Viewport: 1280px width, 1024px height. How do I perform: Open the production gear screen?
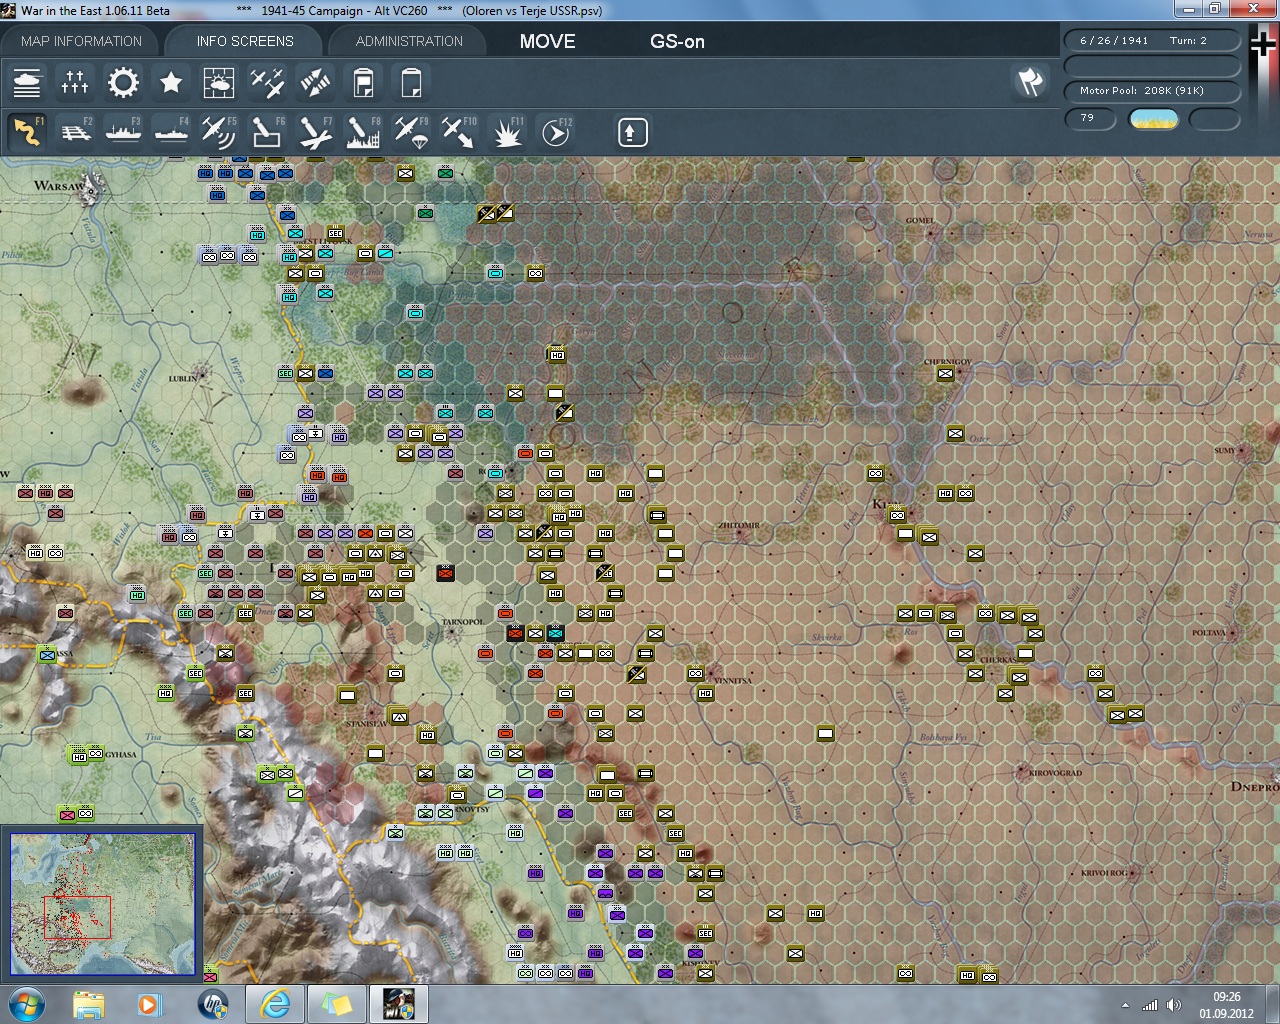[x=123, y=82]
